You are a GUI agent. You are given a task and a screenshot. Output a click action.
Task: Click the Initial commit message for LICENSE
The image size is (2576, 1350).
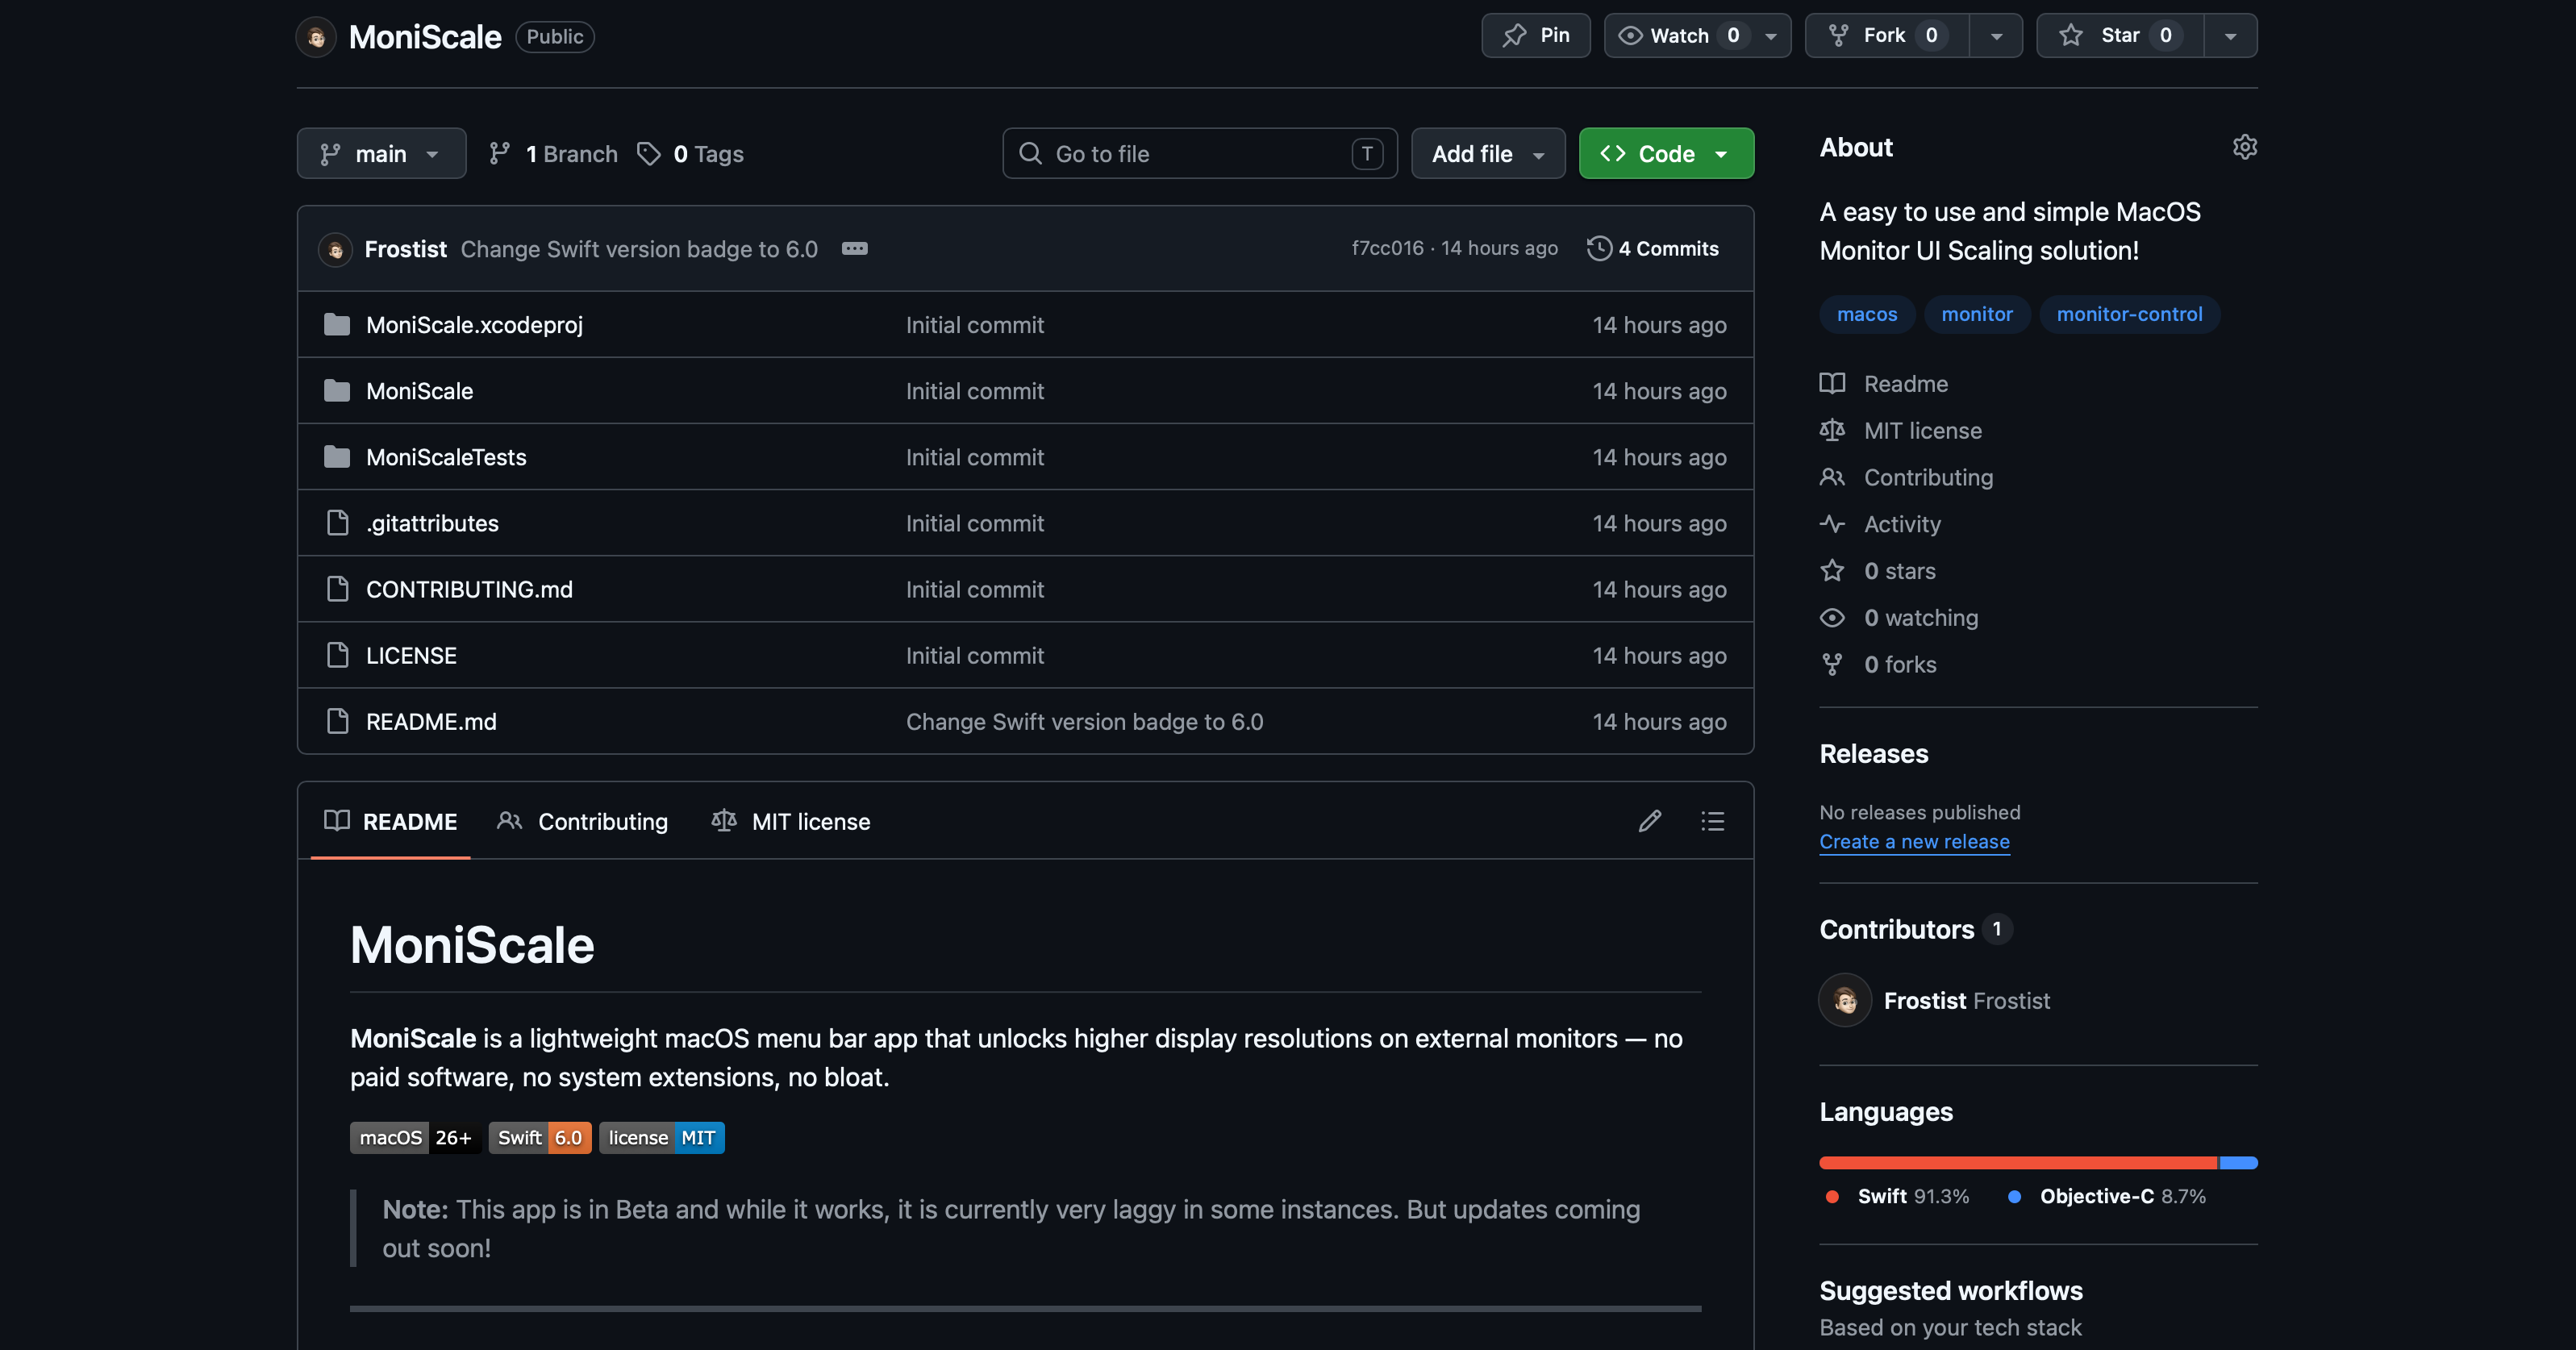(x=974, y=655)
